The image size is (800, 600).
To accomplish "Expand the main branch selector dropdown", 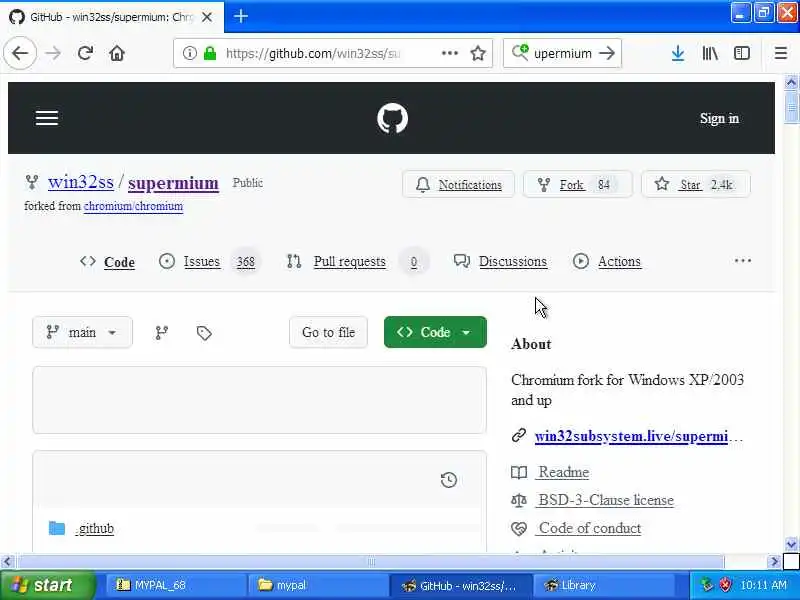I will coord(82,332).
